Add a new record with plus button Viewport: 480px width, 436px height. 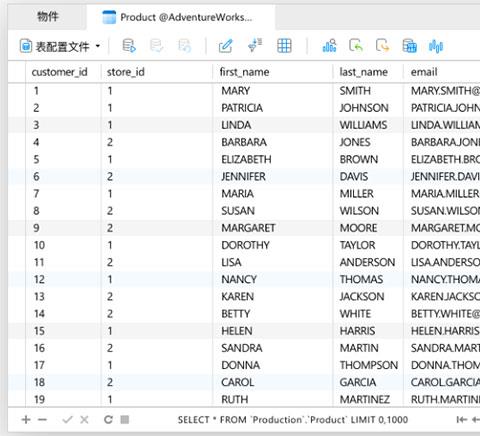(26, 420)
